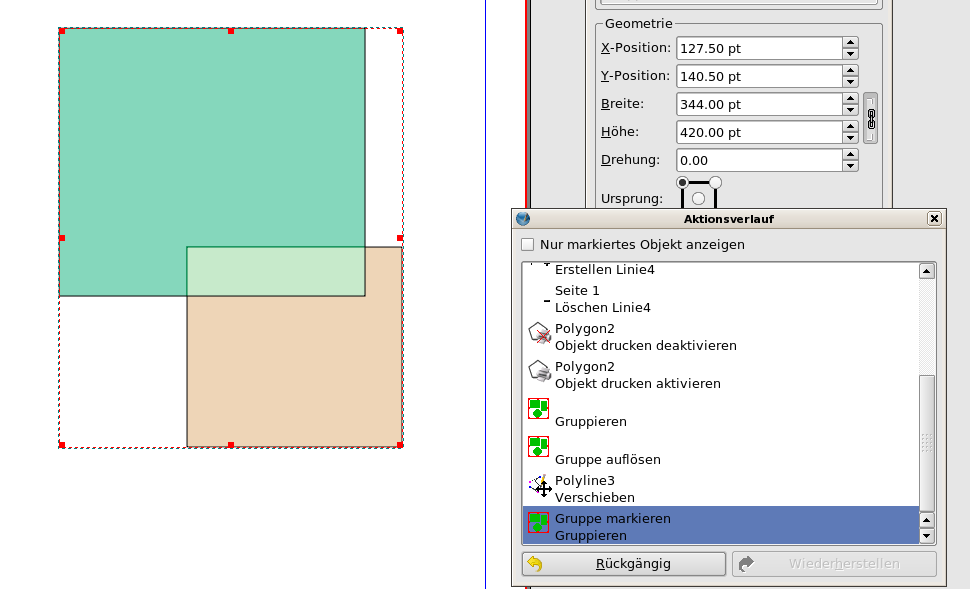Close the Aktionsverlauf window

coord(934,219)
